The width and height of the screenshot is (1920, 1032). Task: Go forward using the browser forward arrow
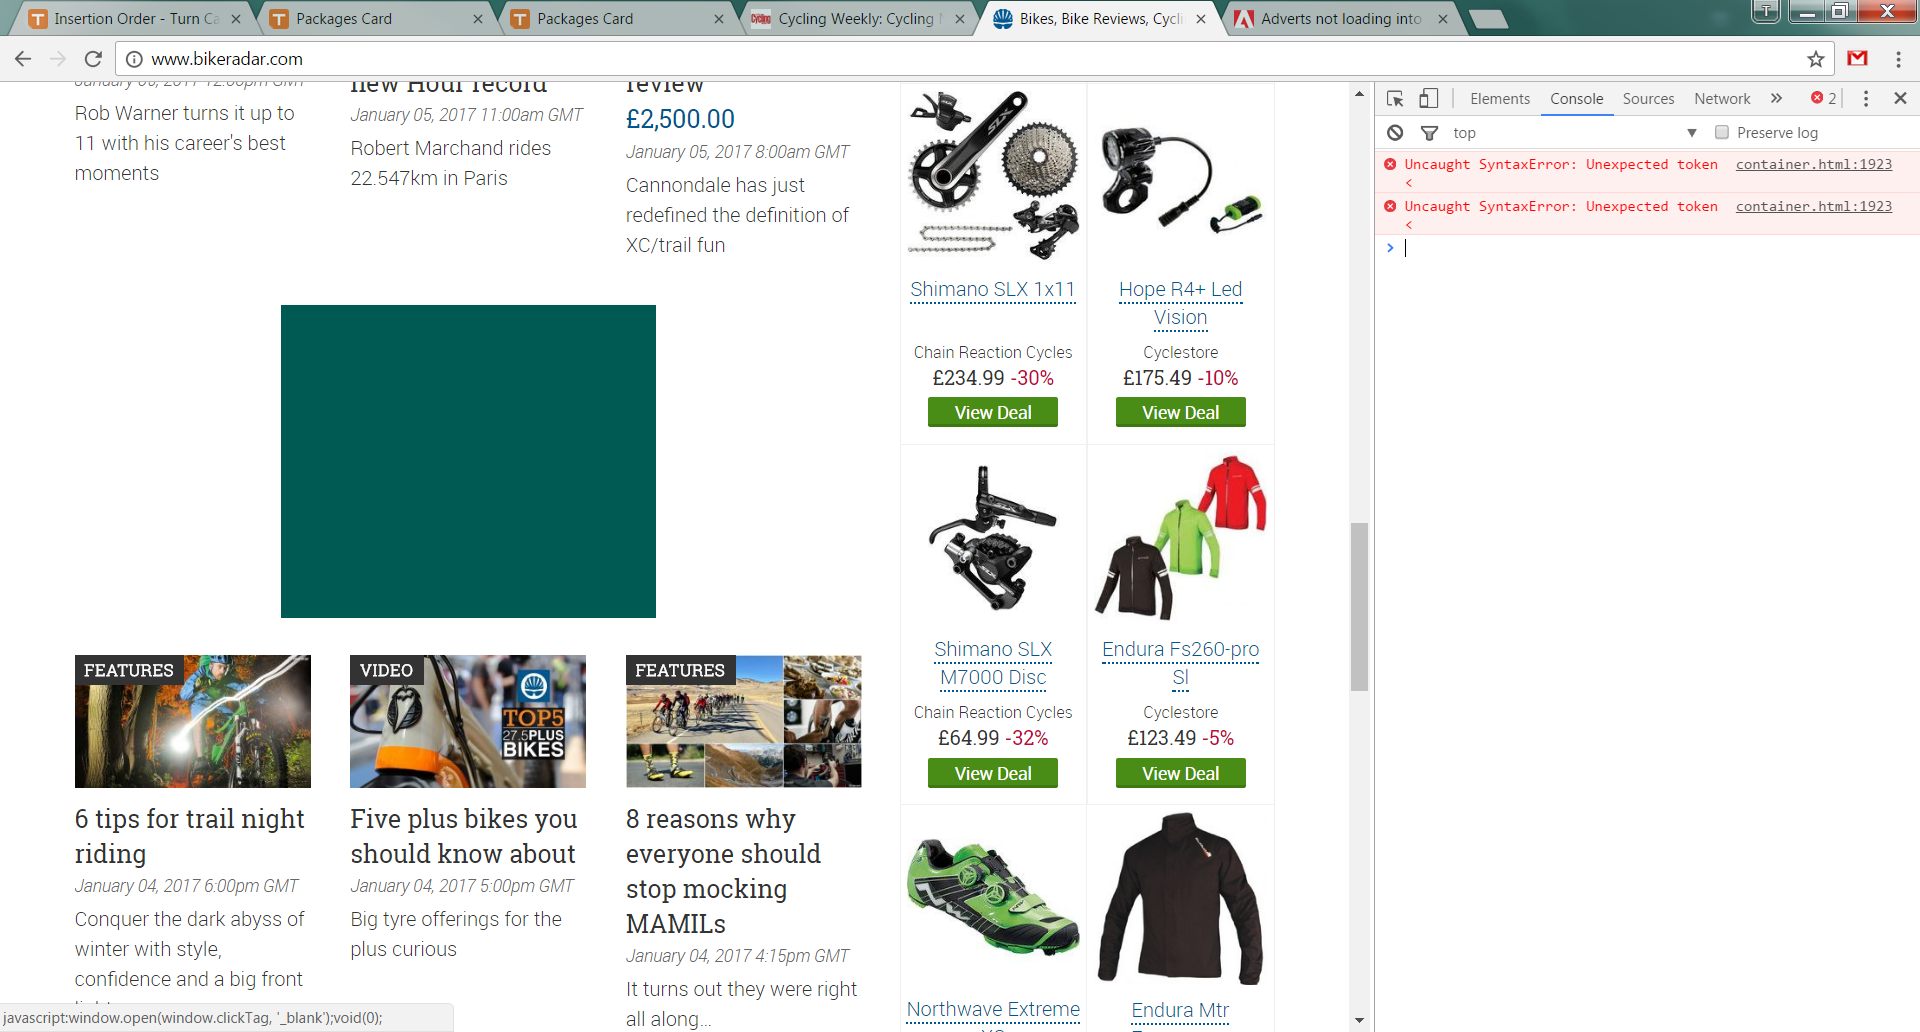click(x=58, y=59)
